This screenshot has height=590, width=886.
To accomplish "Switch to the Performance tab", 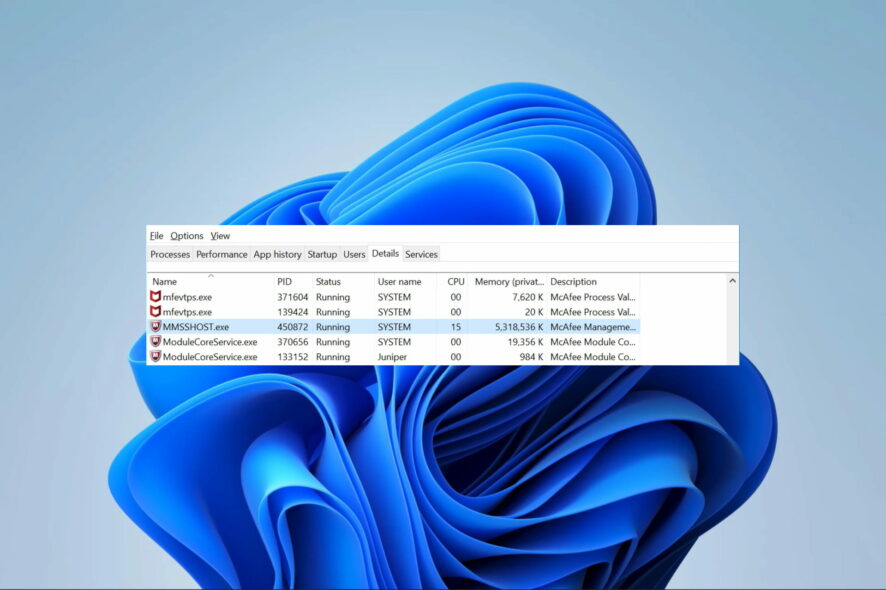I will coord(222,254).
